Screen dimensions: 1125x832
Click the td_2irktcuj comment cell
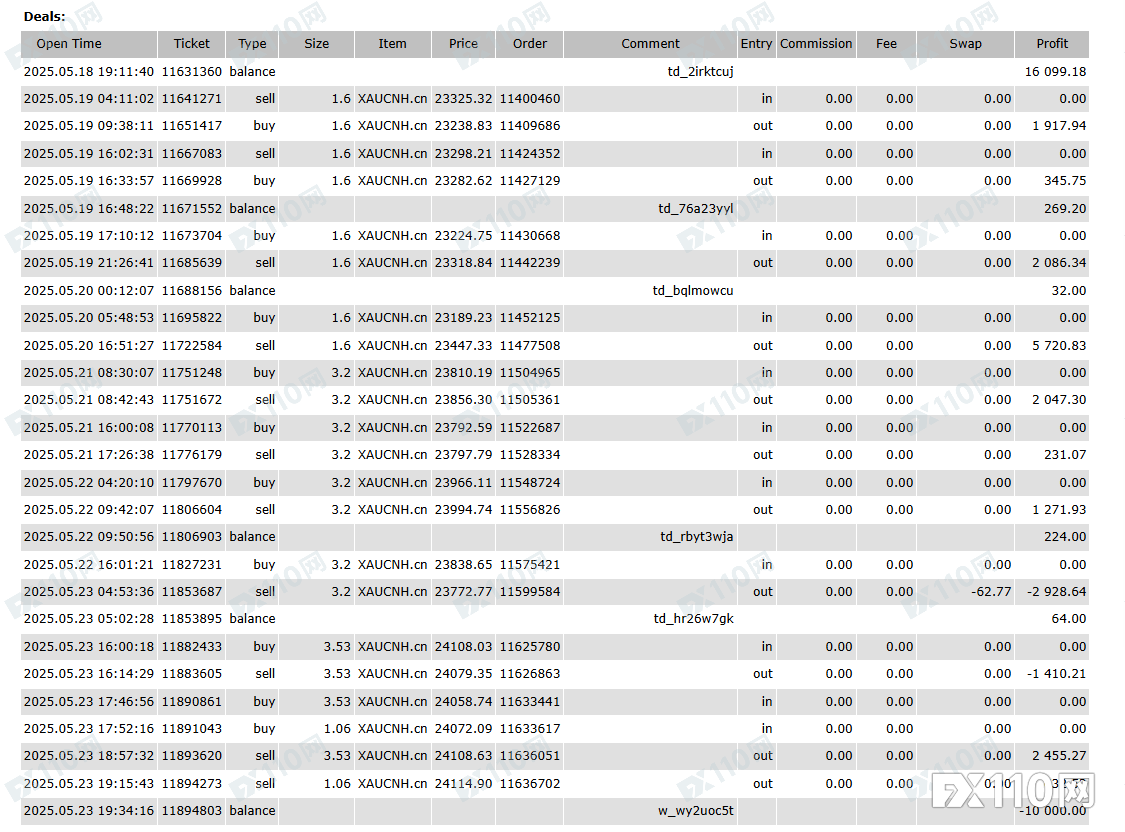(x=700, y=72)
